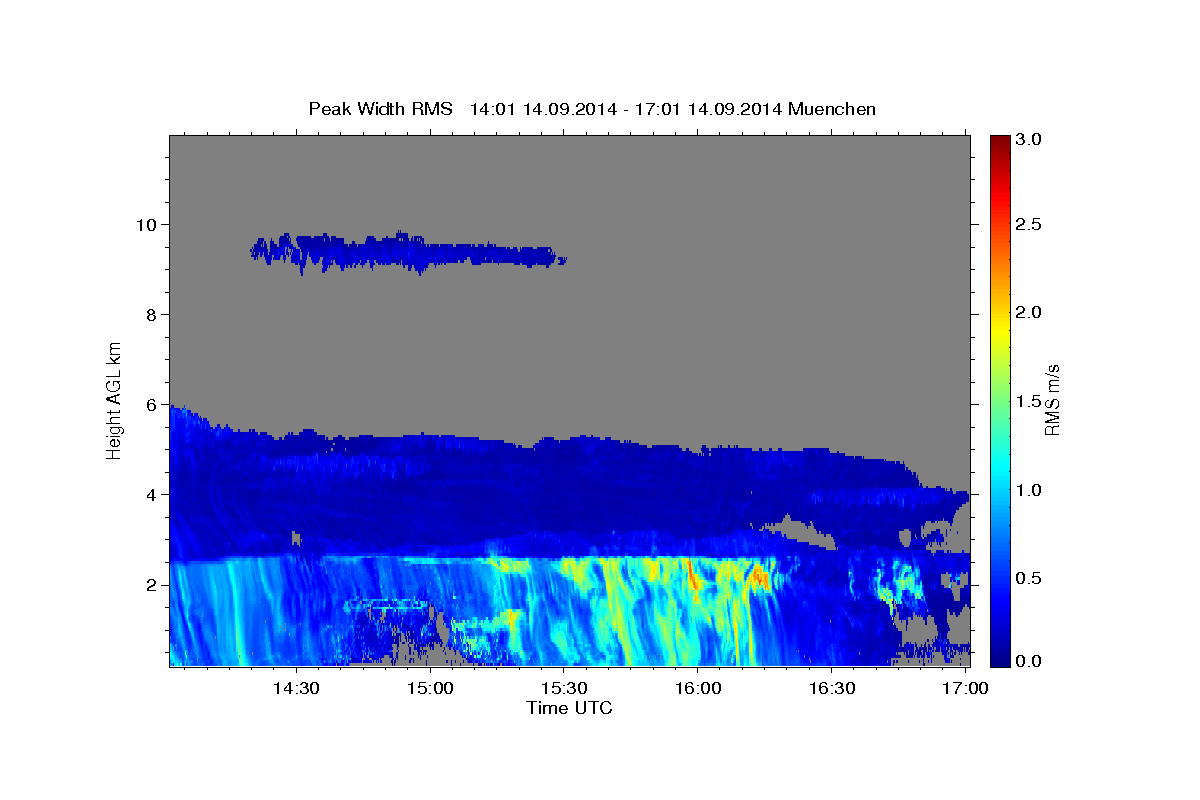
Task: Click the 'Muenchen' location in the title
Action: [832, 109]
